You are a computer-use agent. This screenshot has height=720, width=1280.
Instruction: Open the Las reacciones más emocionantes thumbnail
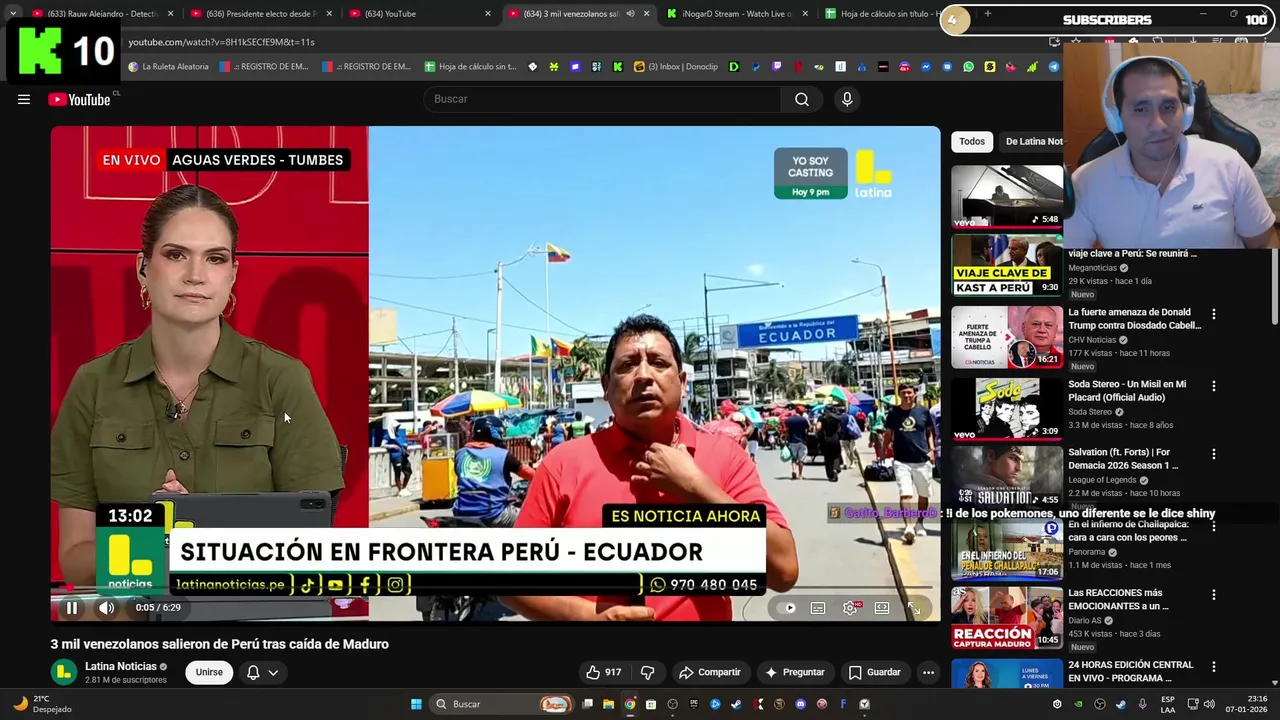[1007, 617]
